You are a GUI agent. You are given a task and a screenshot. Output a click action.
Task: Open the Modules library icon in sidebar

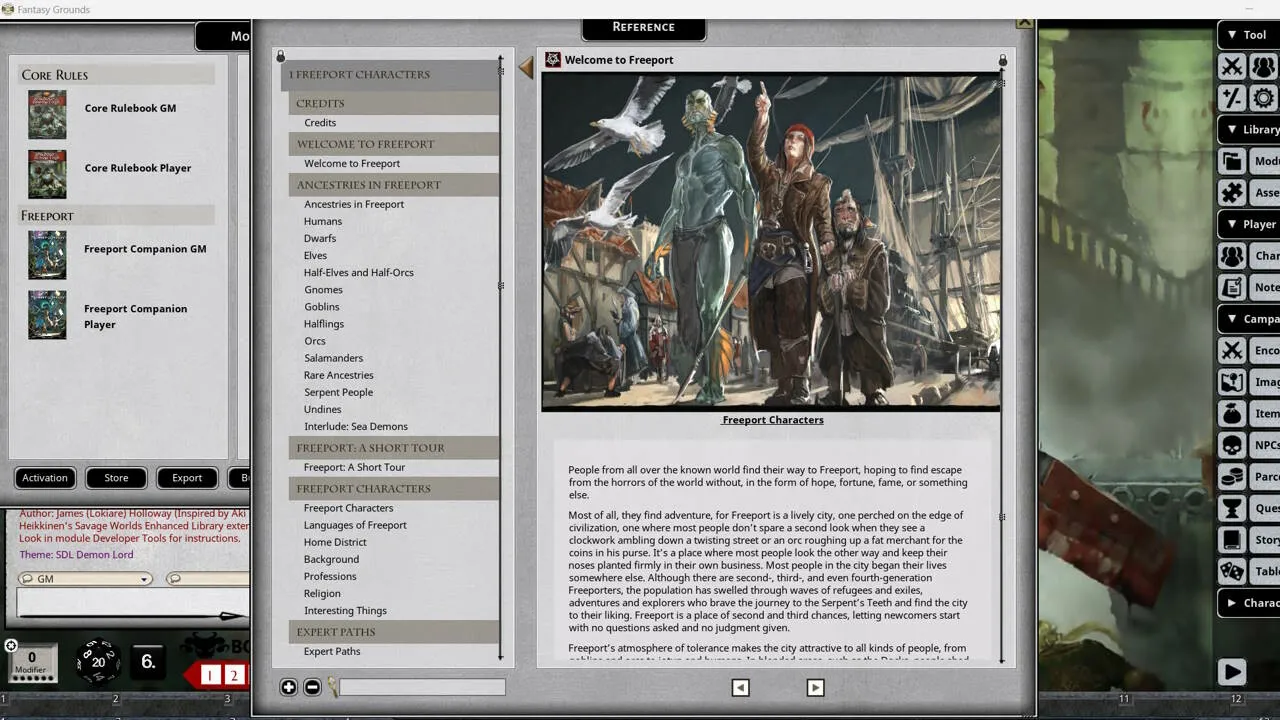(x=1232, y=161)
